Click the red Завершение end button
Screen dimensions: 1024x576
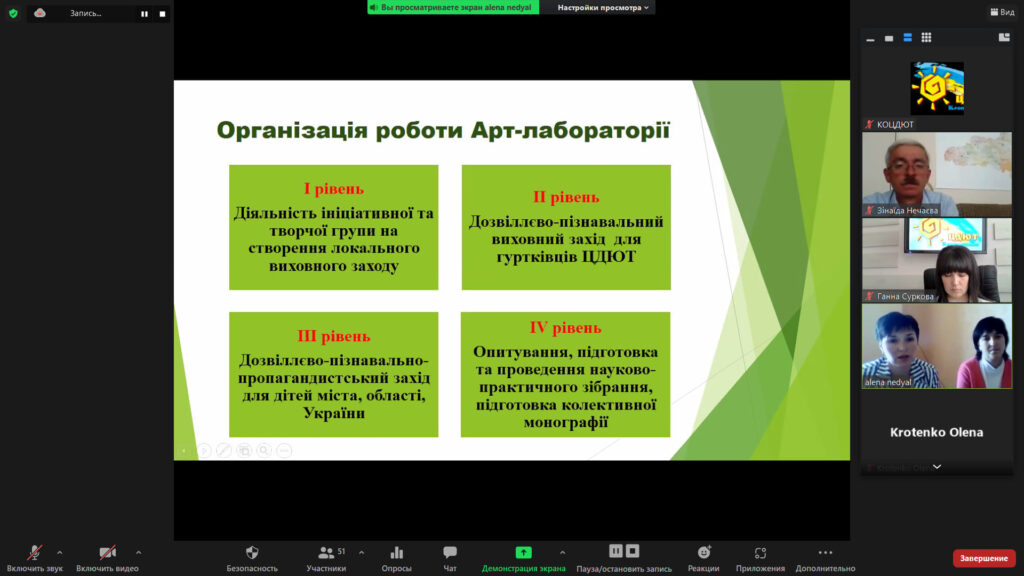pos(984,558)
